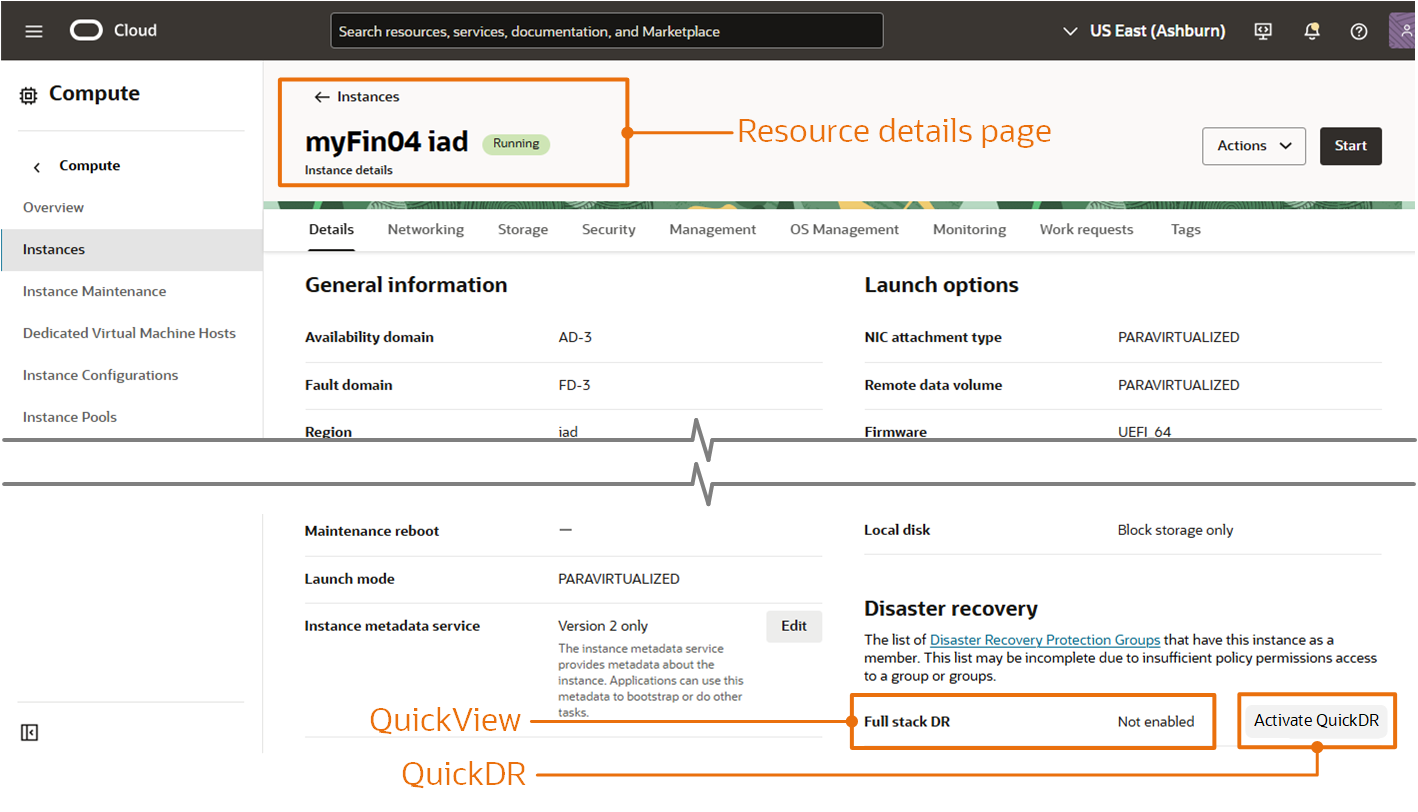Viewport: 1418px width, 812px height.
Task: Open the Cloud Shell console icon
Action: (1263, 31)
